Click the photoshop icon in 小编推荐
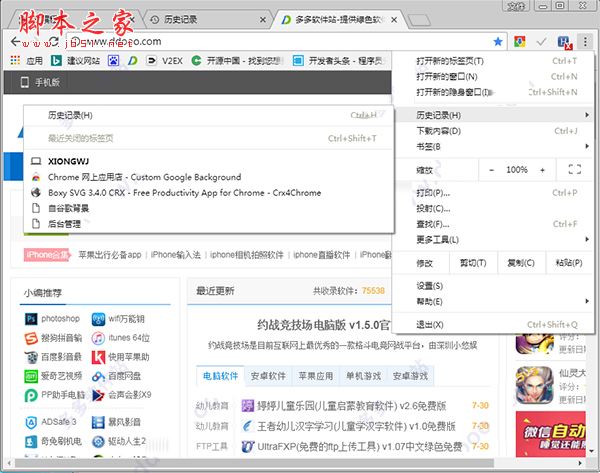600x473 pixels. click(31, 319)
